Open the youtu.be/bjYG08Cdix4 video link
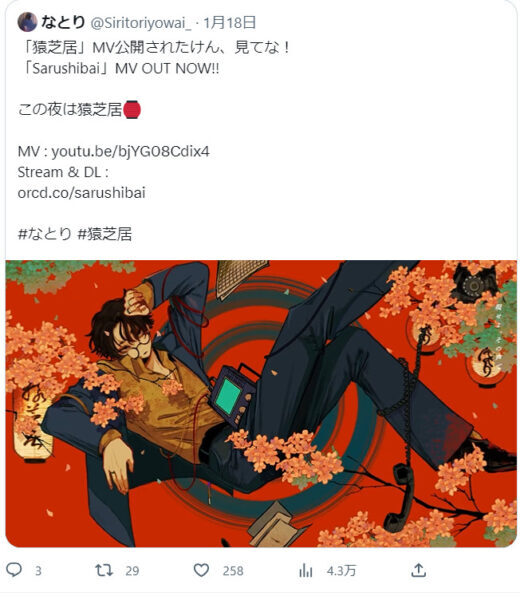Viewport: 520px width, 600px height. pos(130,152)
